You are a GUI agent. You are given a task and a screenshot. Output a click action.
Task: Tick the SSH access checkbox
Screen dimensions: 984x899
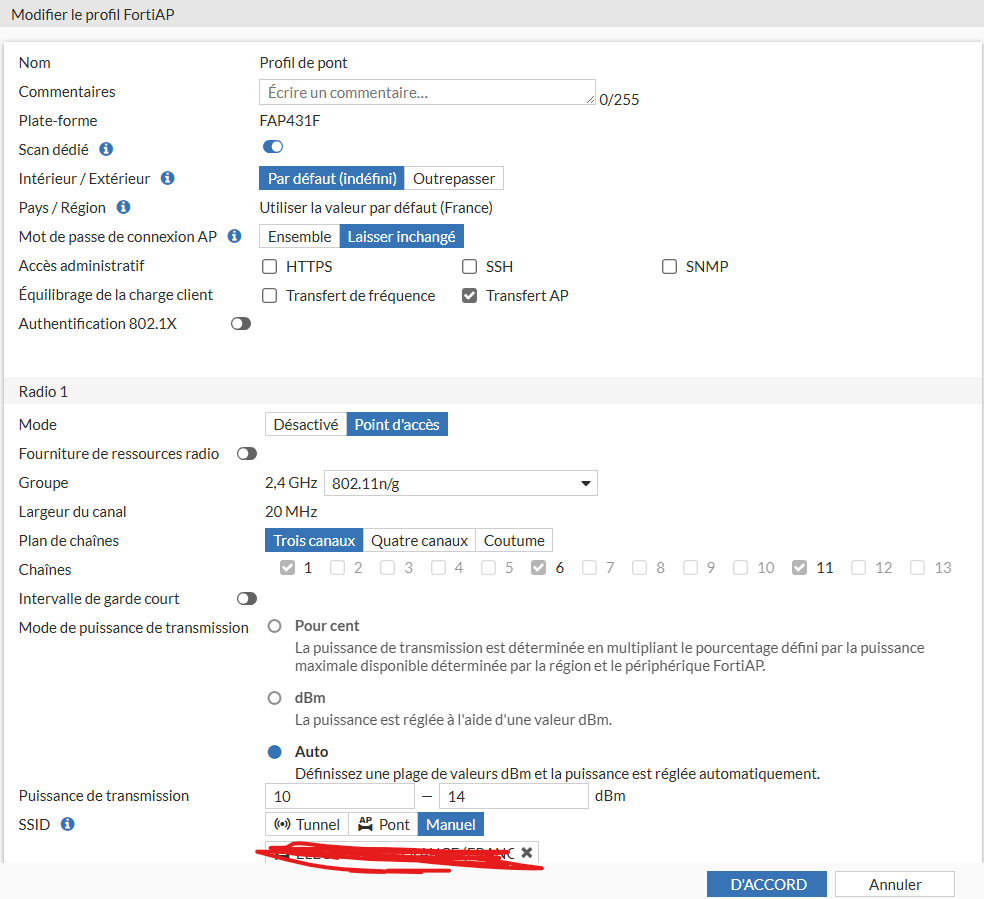[469, 267]
